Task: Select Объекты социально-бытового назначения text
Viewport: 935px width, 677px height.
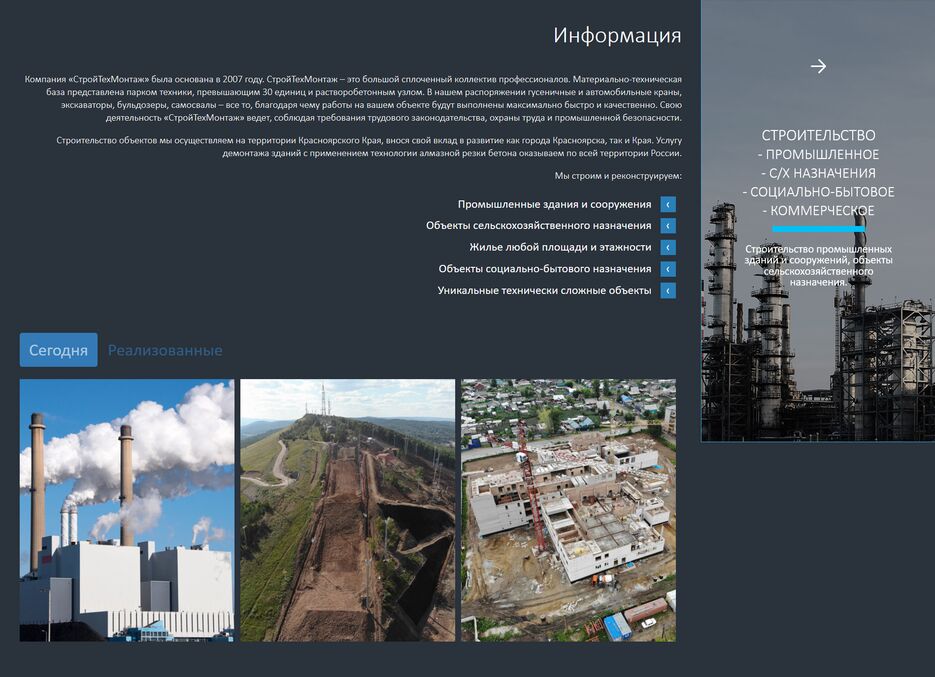Action: 544,269
